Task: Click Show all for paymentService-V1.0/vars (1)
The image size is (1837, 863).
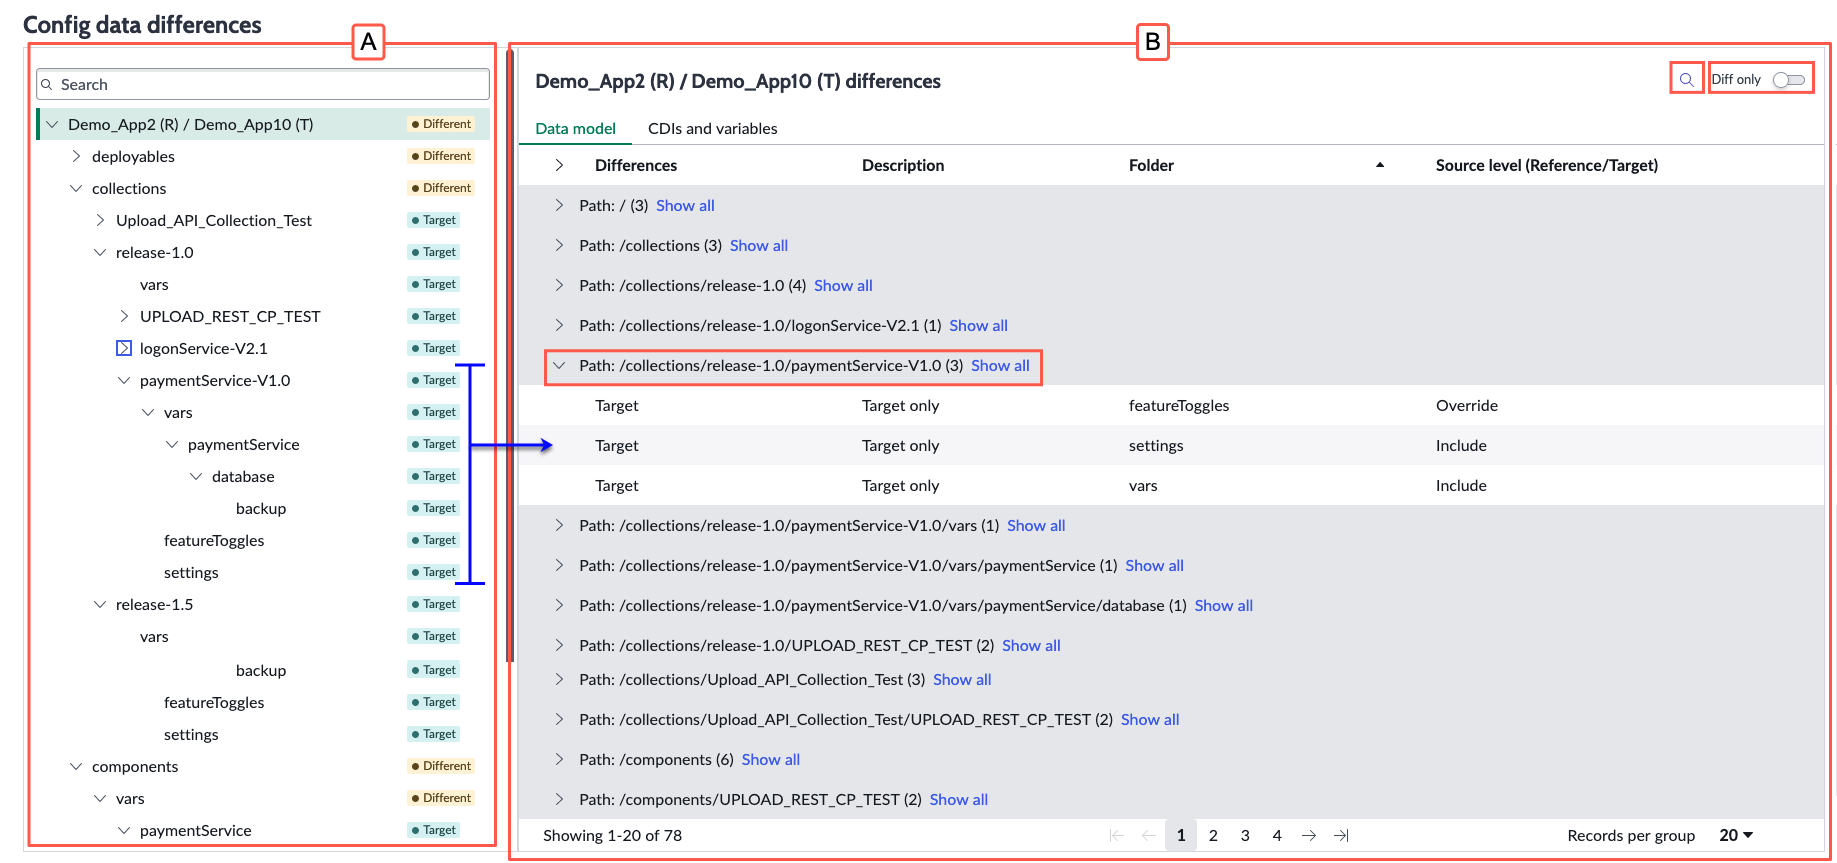Action: 1036,525
